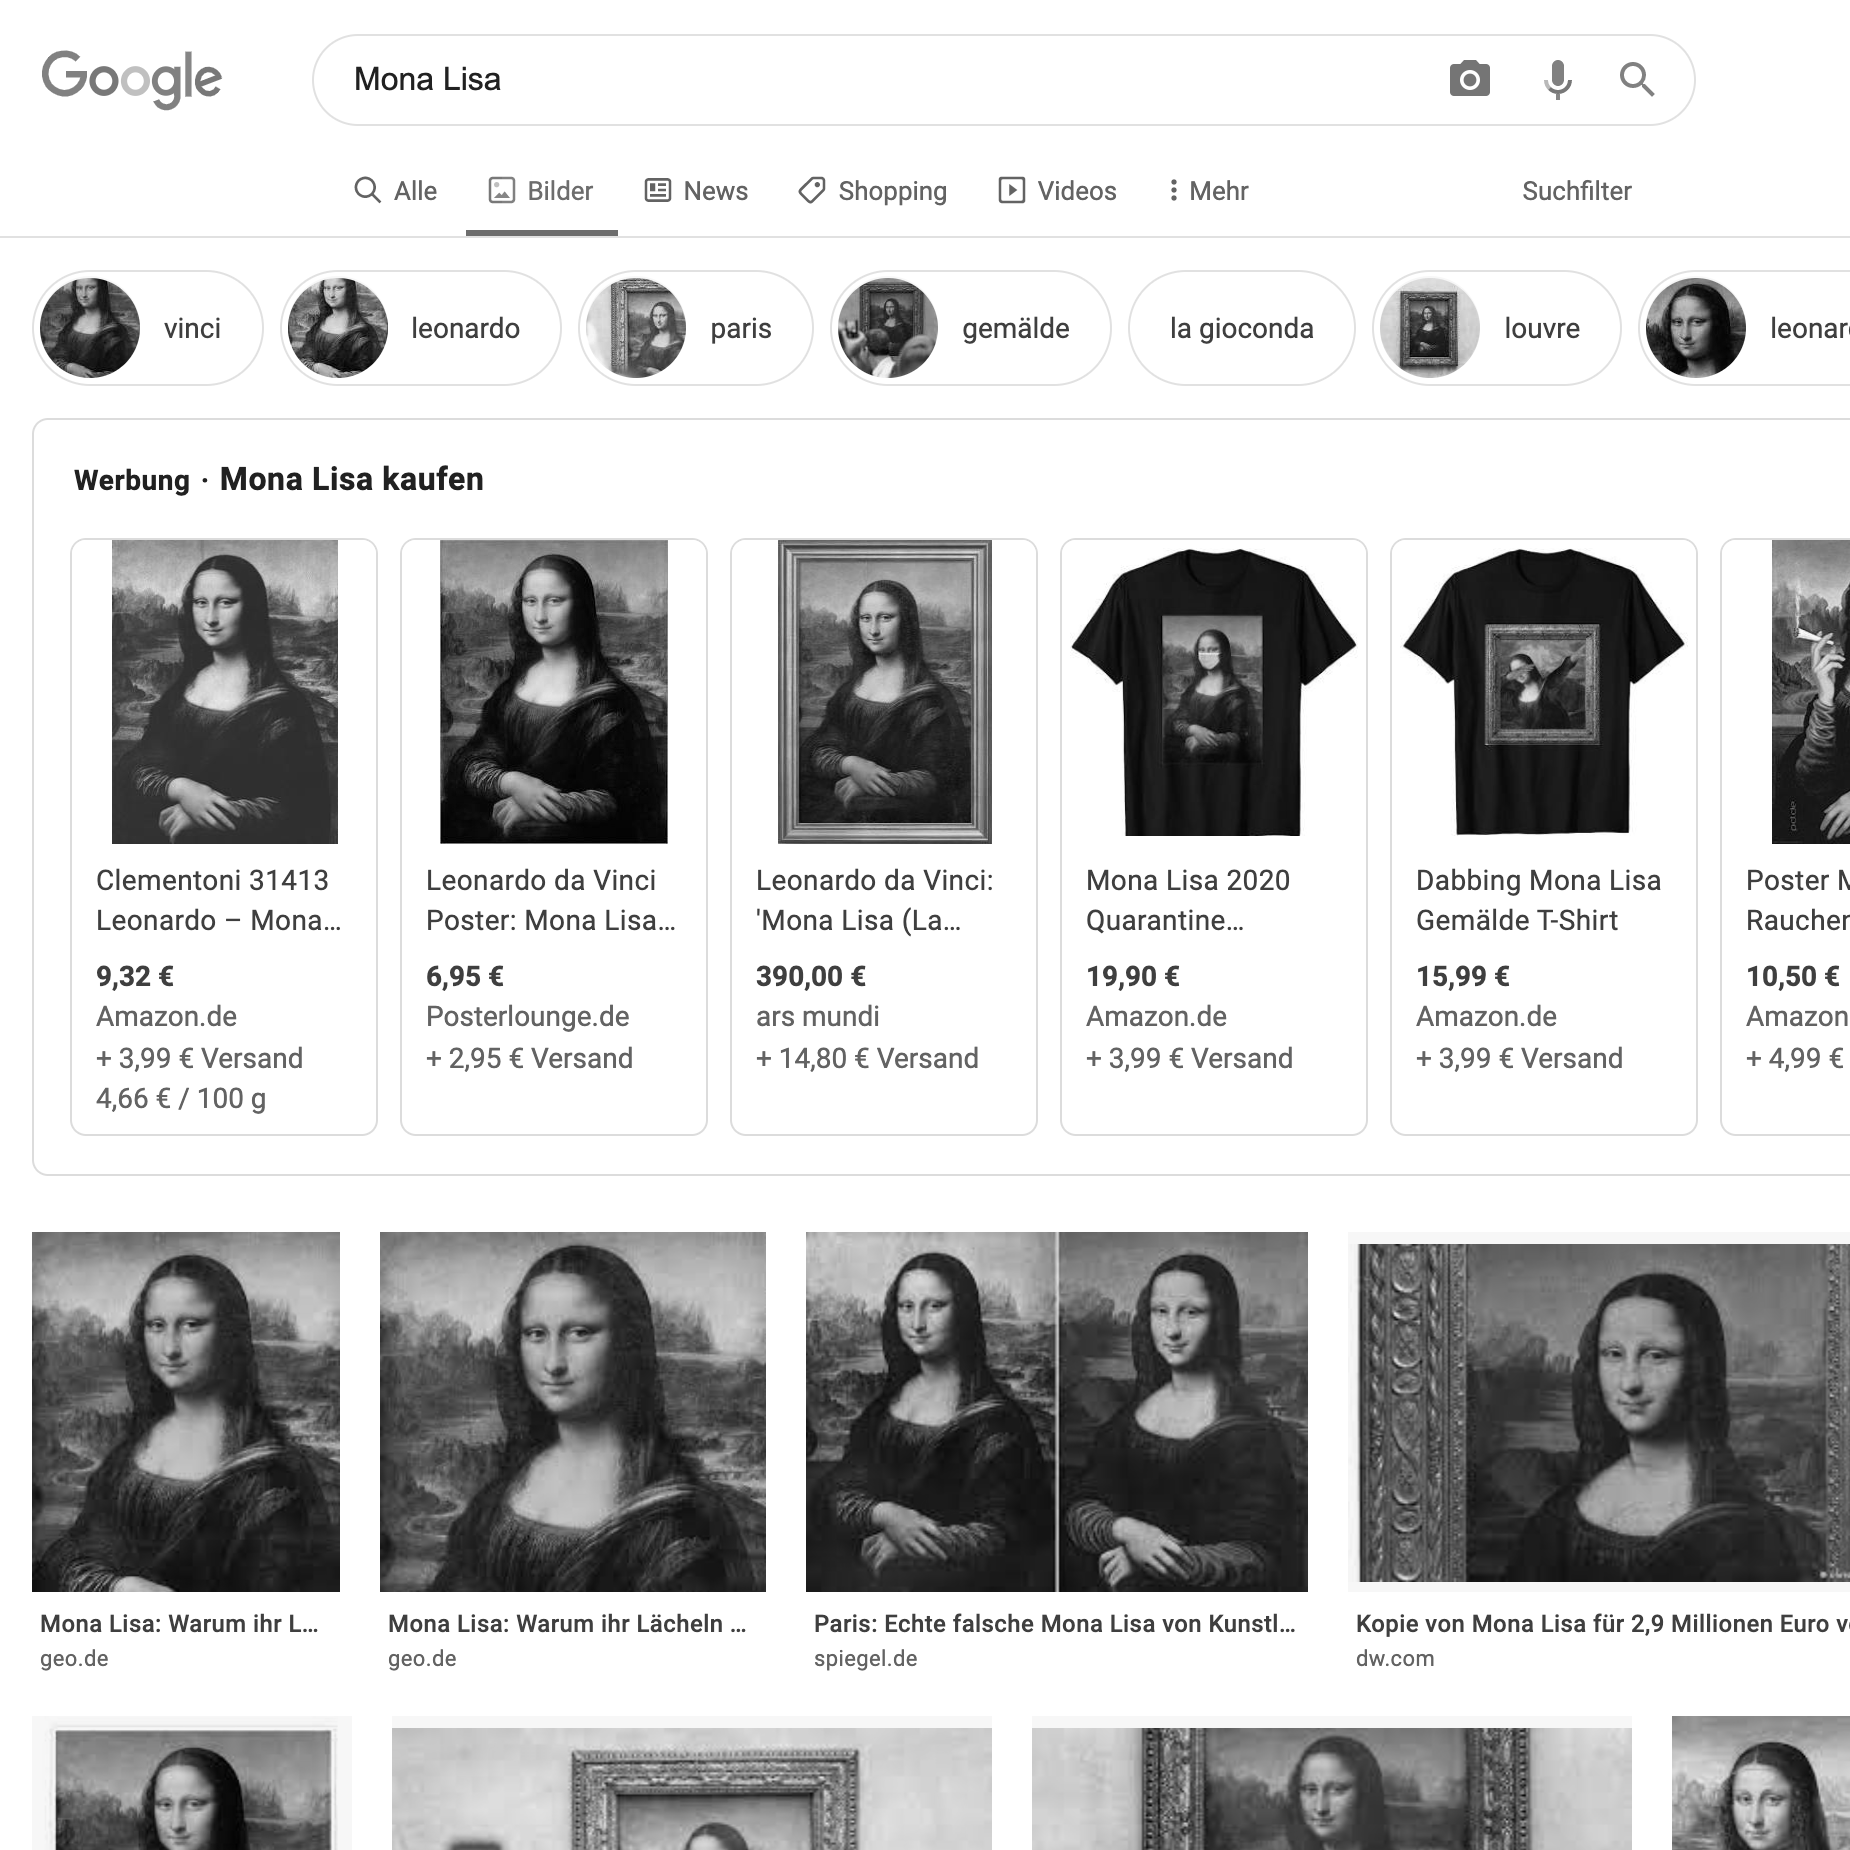Image resolution: width=1850 pixels, height=1850 pixels.
Task: Click the 6,95 € price
Action: click(x=465, y=976)
